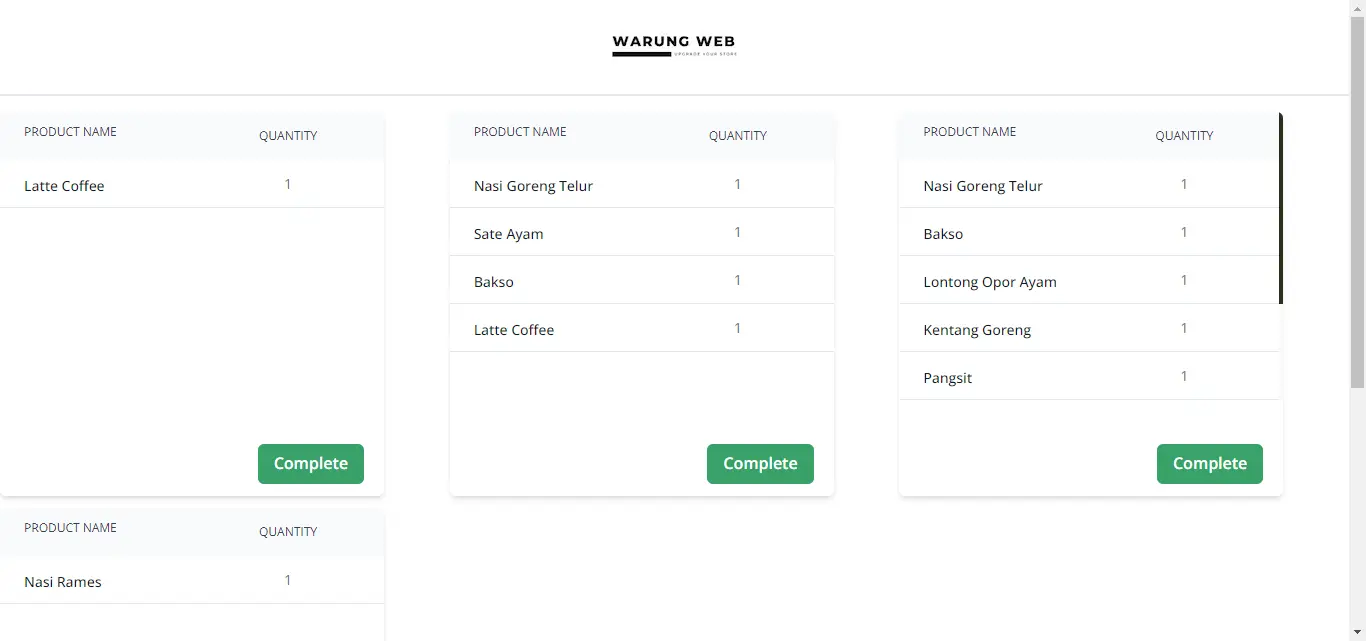Click the Warung Web logo
Screen dimensions: 1366x641
674,46
